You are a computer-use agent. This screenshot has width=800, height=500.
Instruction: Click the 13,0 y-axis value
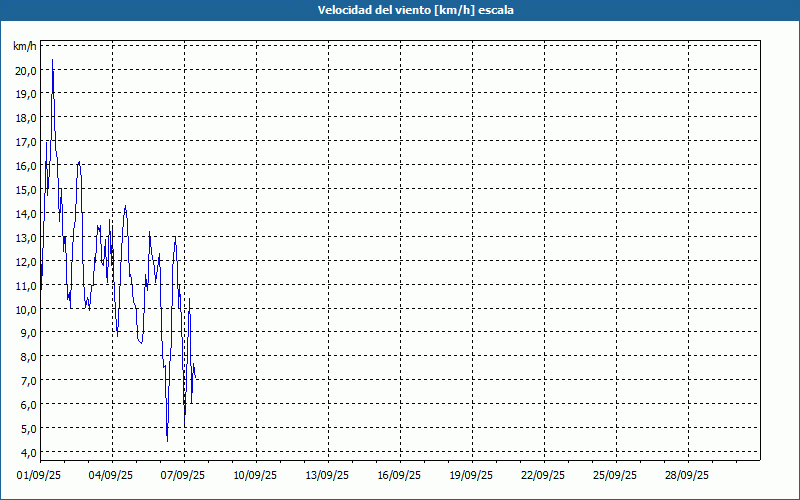click(x=26, y=238)
